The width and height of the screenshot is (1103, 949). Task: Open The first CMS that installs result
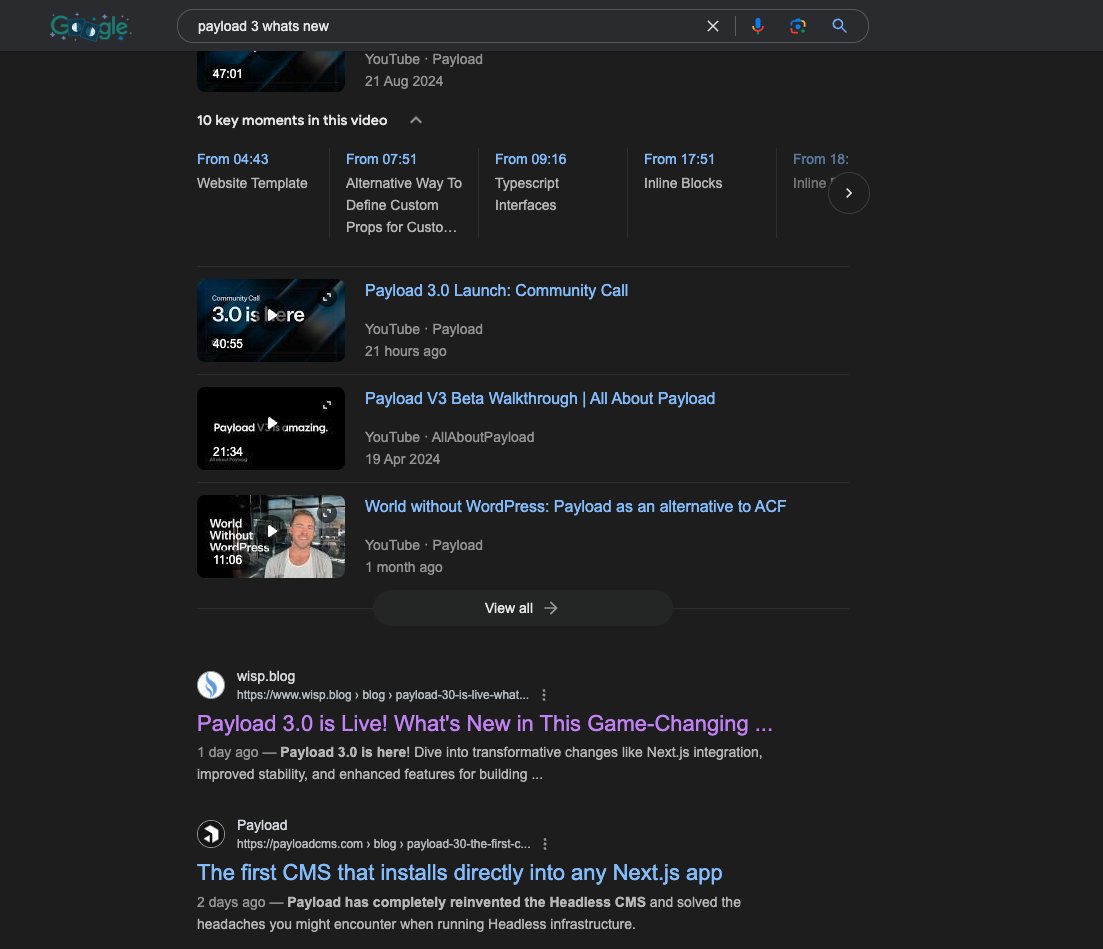click(x=459, y=872)
